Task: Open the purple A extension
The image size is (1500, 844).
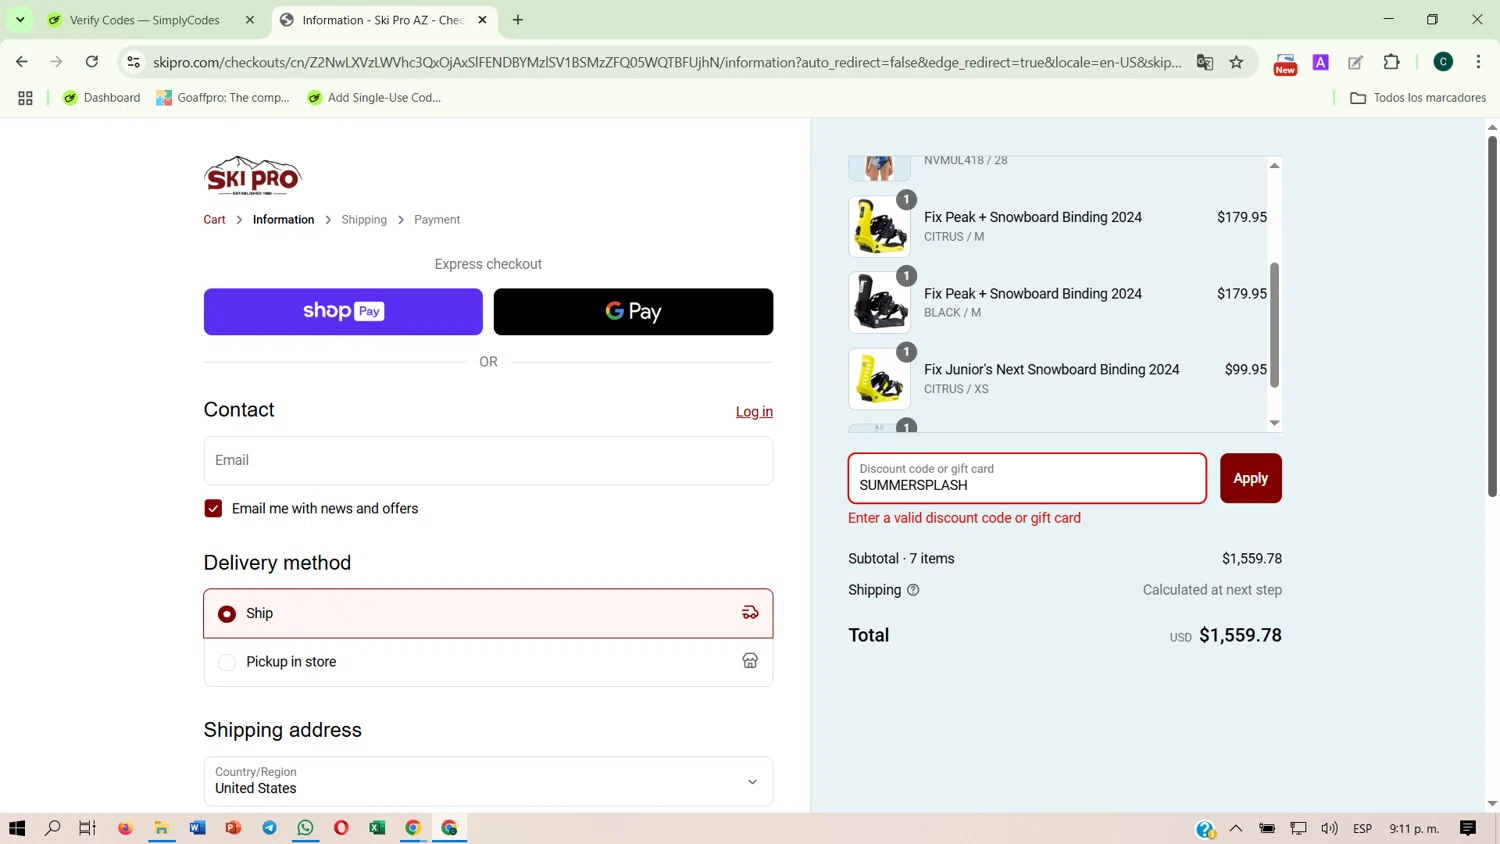Action: 1321,62
